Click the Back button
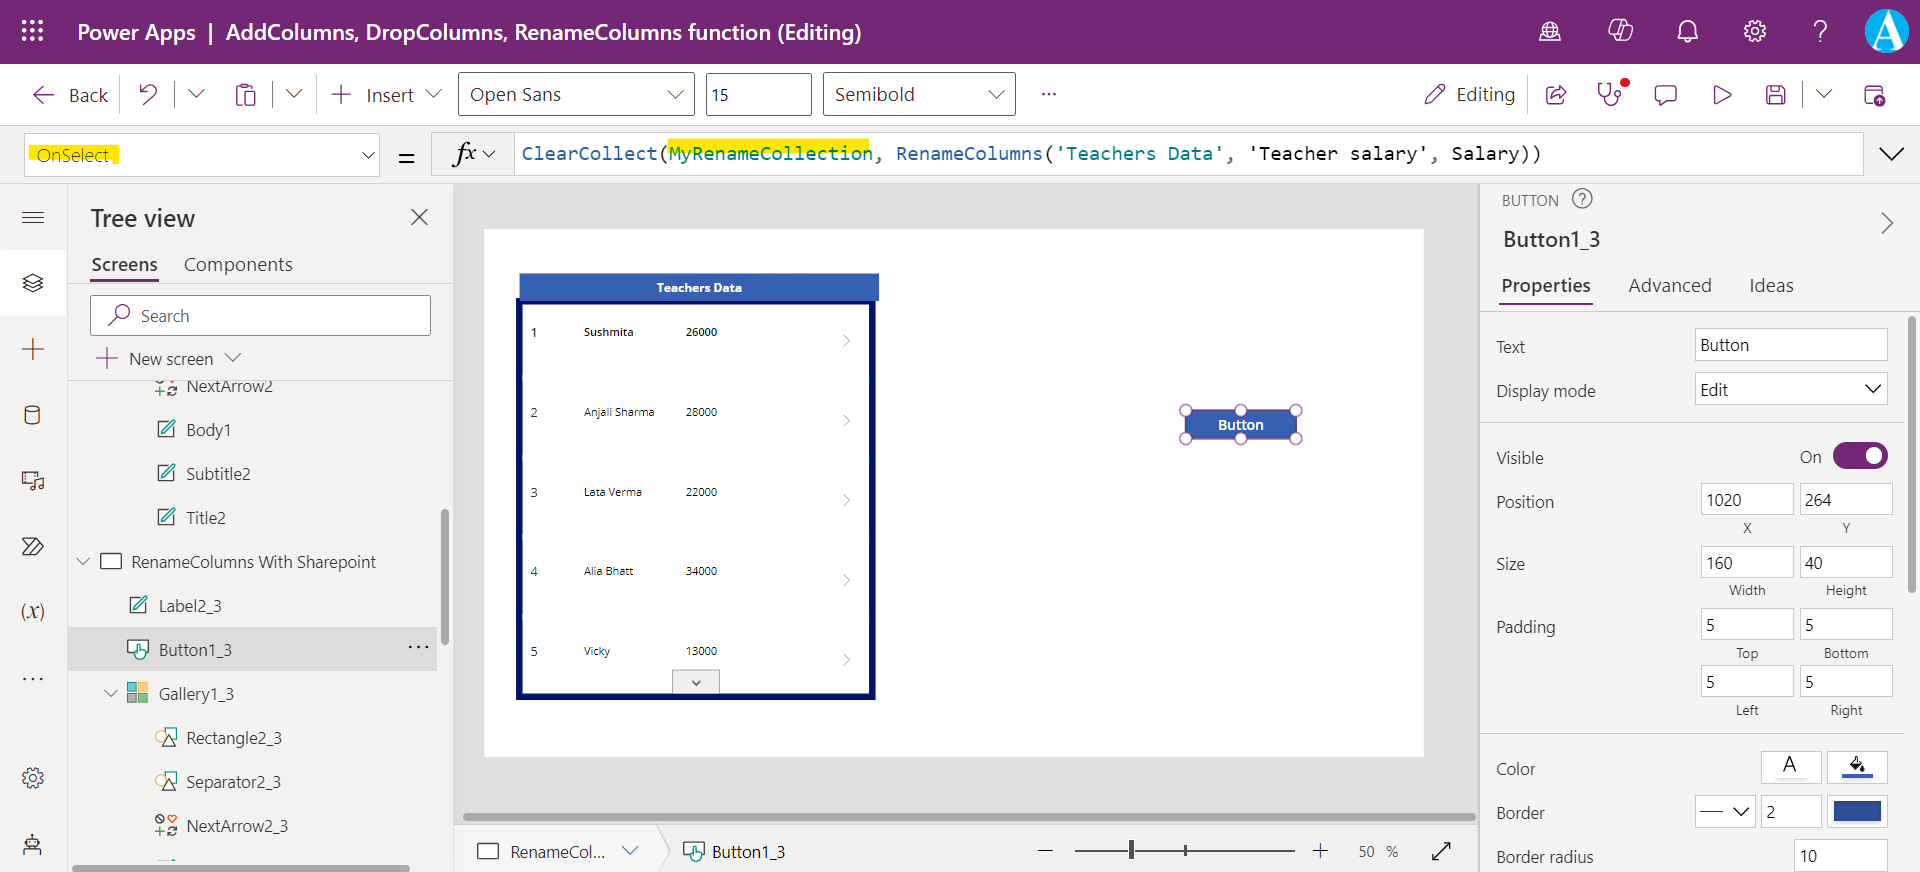 70,95
